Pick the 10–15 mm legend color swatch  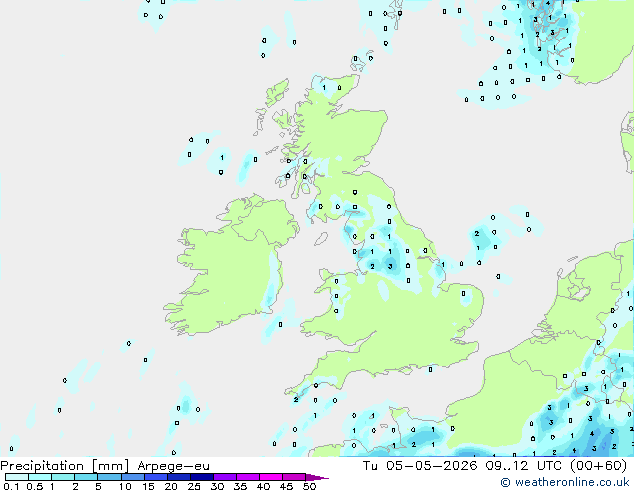click(x=132, y=477)
